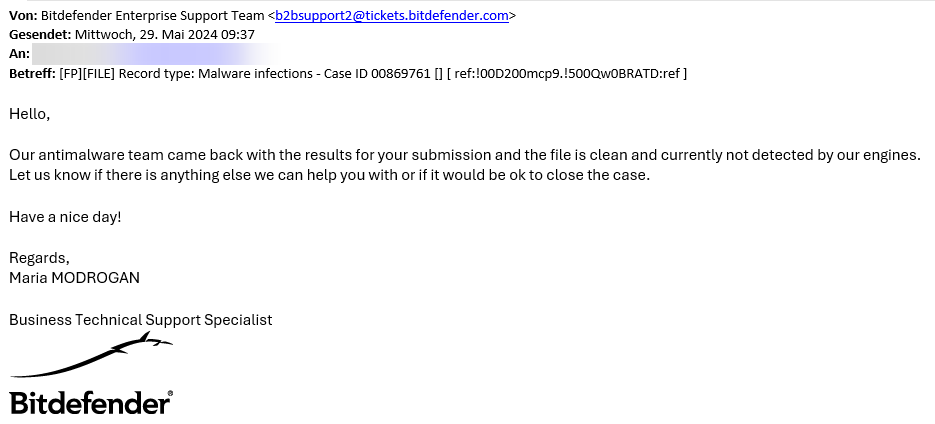Place cursor on the "Hello," greeting
Screen dimensions: 935x424
pyautogui.click(x=29, y=114)
